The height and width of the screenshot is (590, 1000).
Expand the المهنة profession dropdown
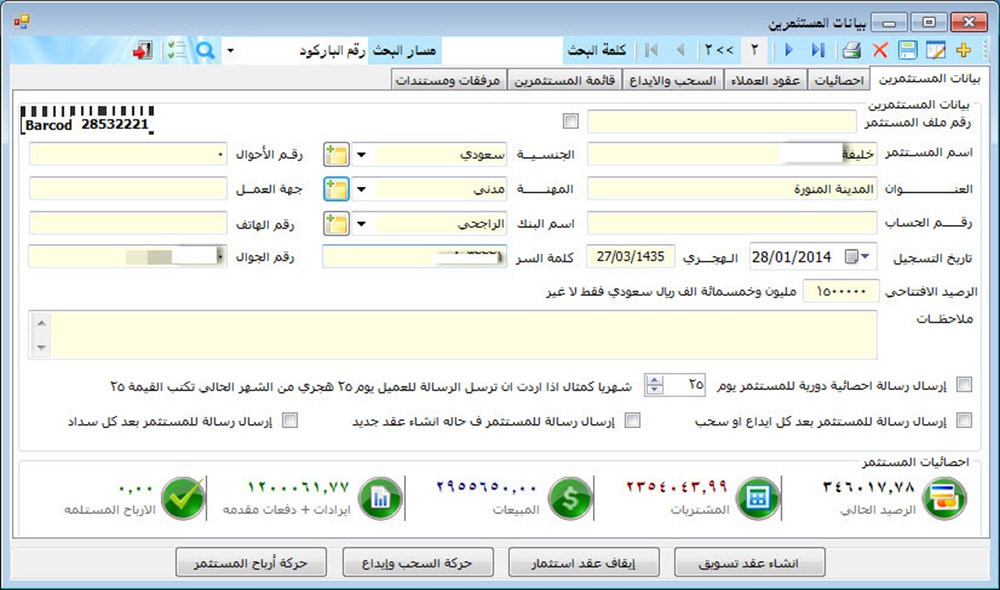pos(361,189)
